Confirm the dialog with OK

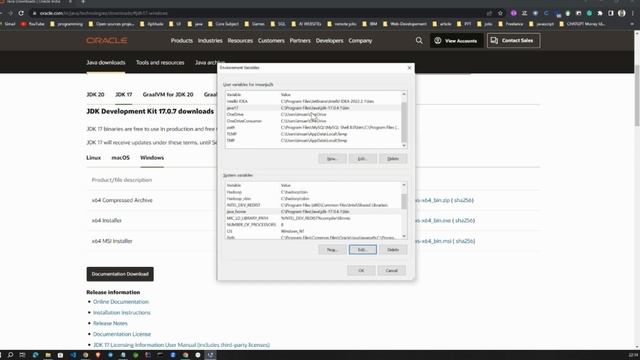[x=361, y=270]
